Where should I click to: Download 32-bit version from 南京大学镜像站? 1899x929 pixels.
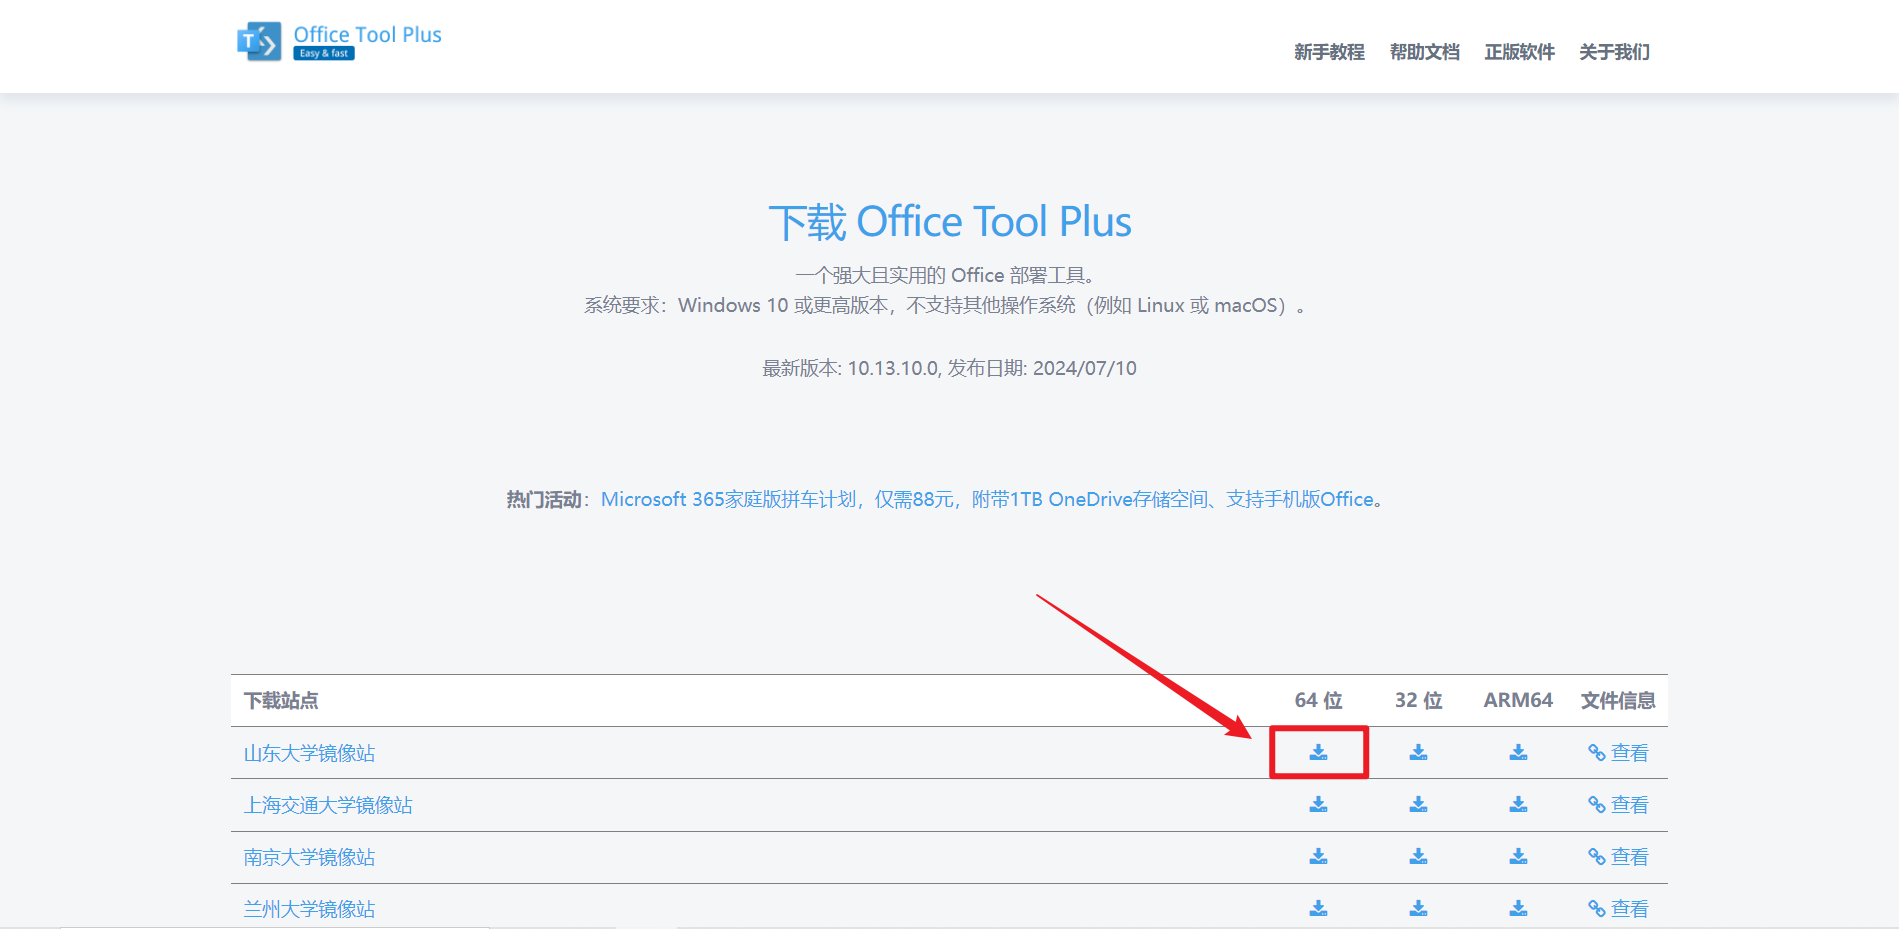(x=1418, y=856)
